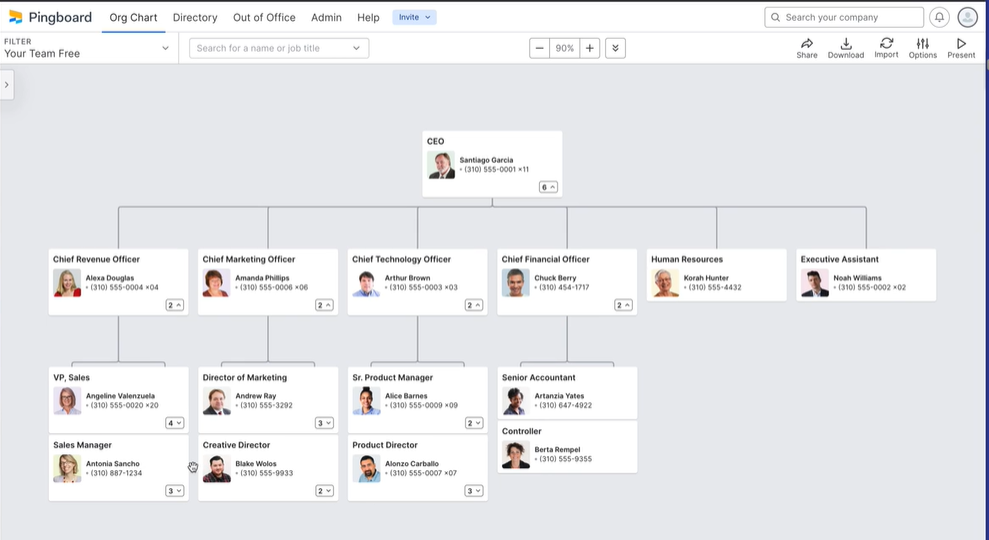Click the Pingboard logo

pos(50,17)
